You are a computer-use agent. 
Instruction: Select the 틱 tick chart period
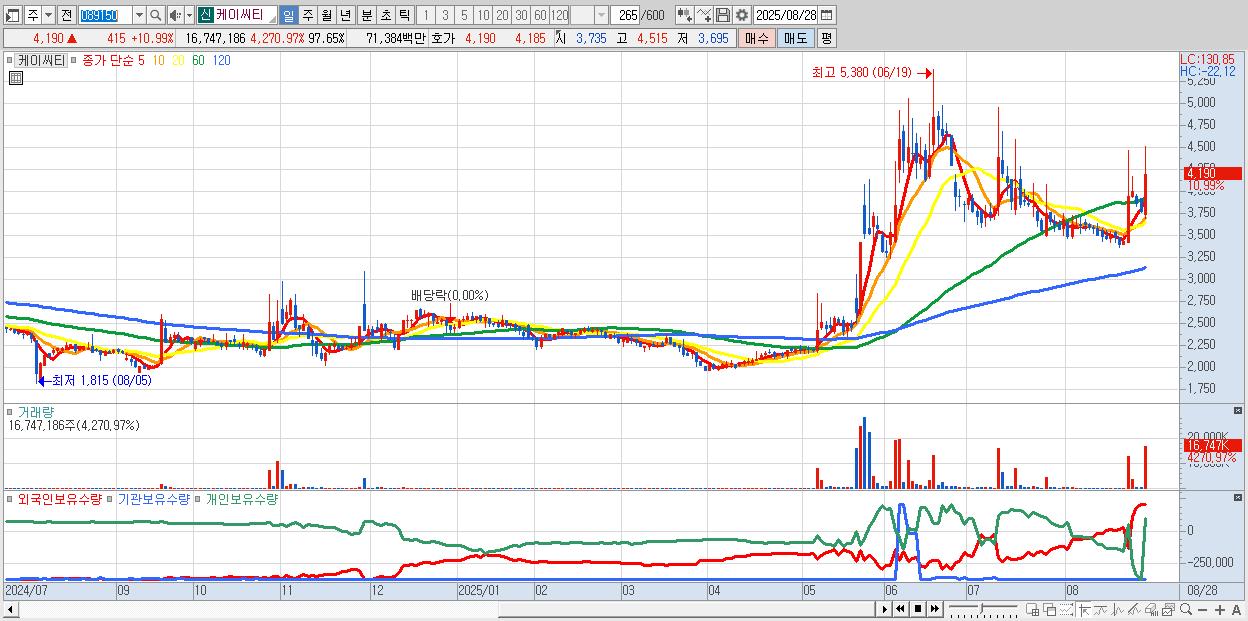click(x=403, y=15)
